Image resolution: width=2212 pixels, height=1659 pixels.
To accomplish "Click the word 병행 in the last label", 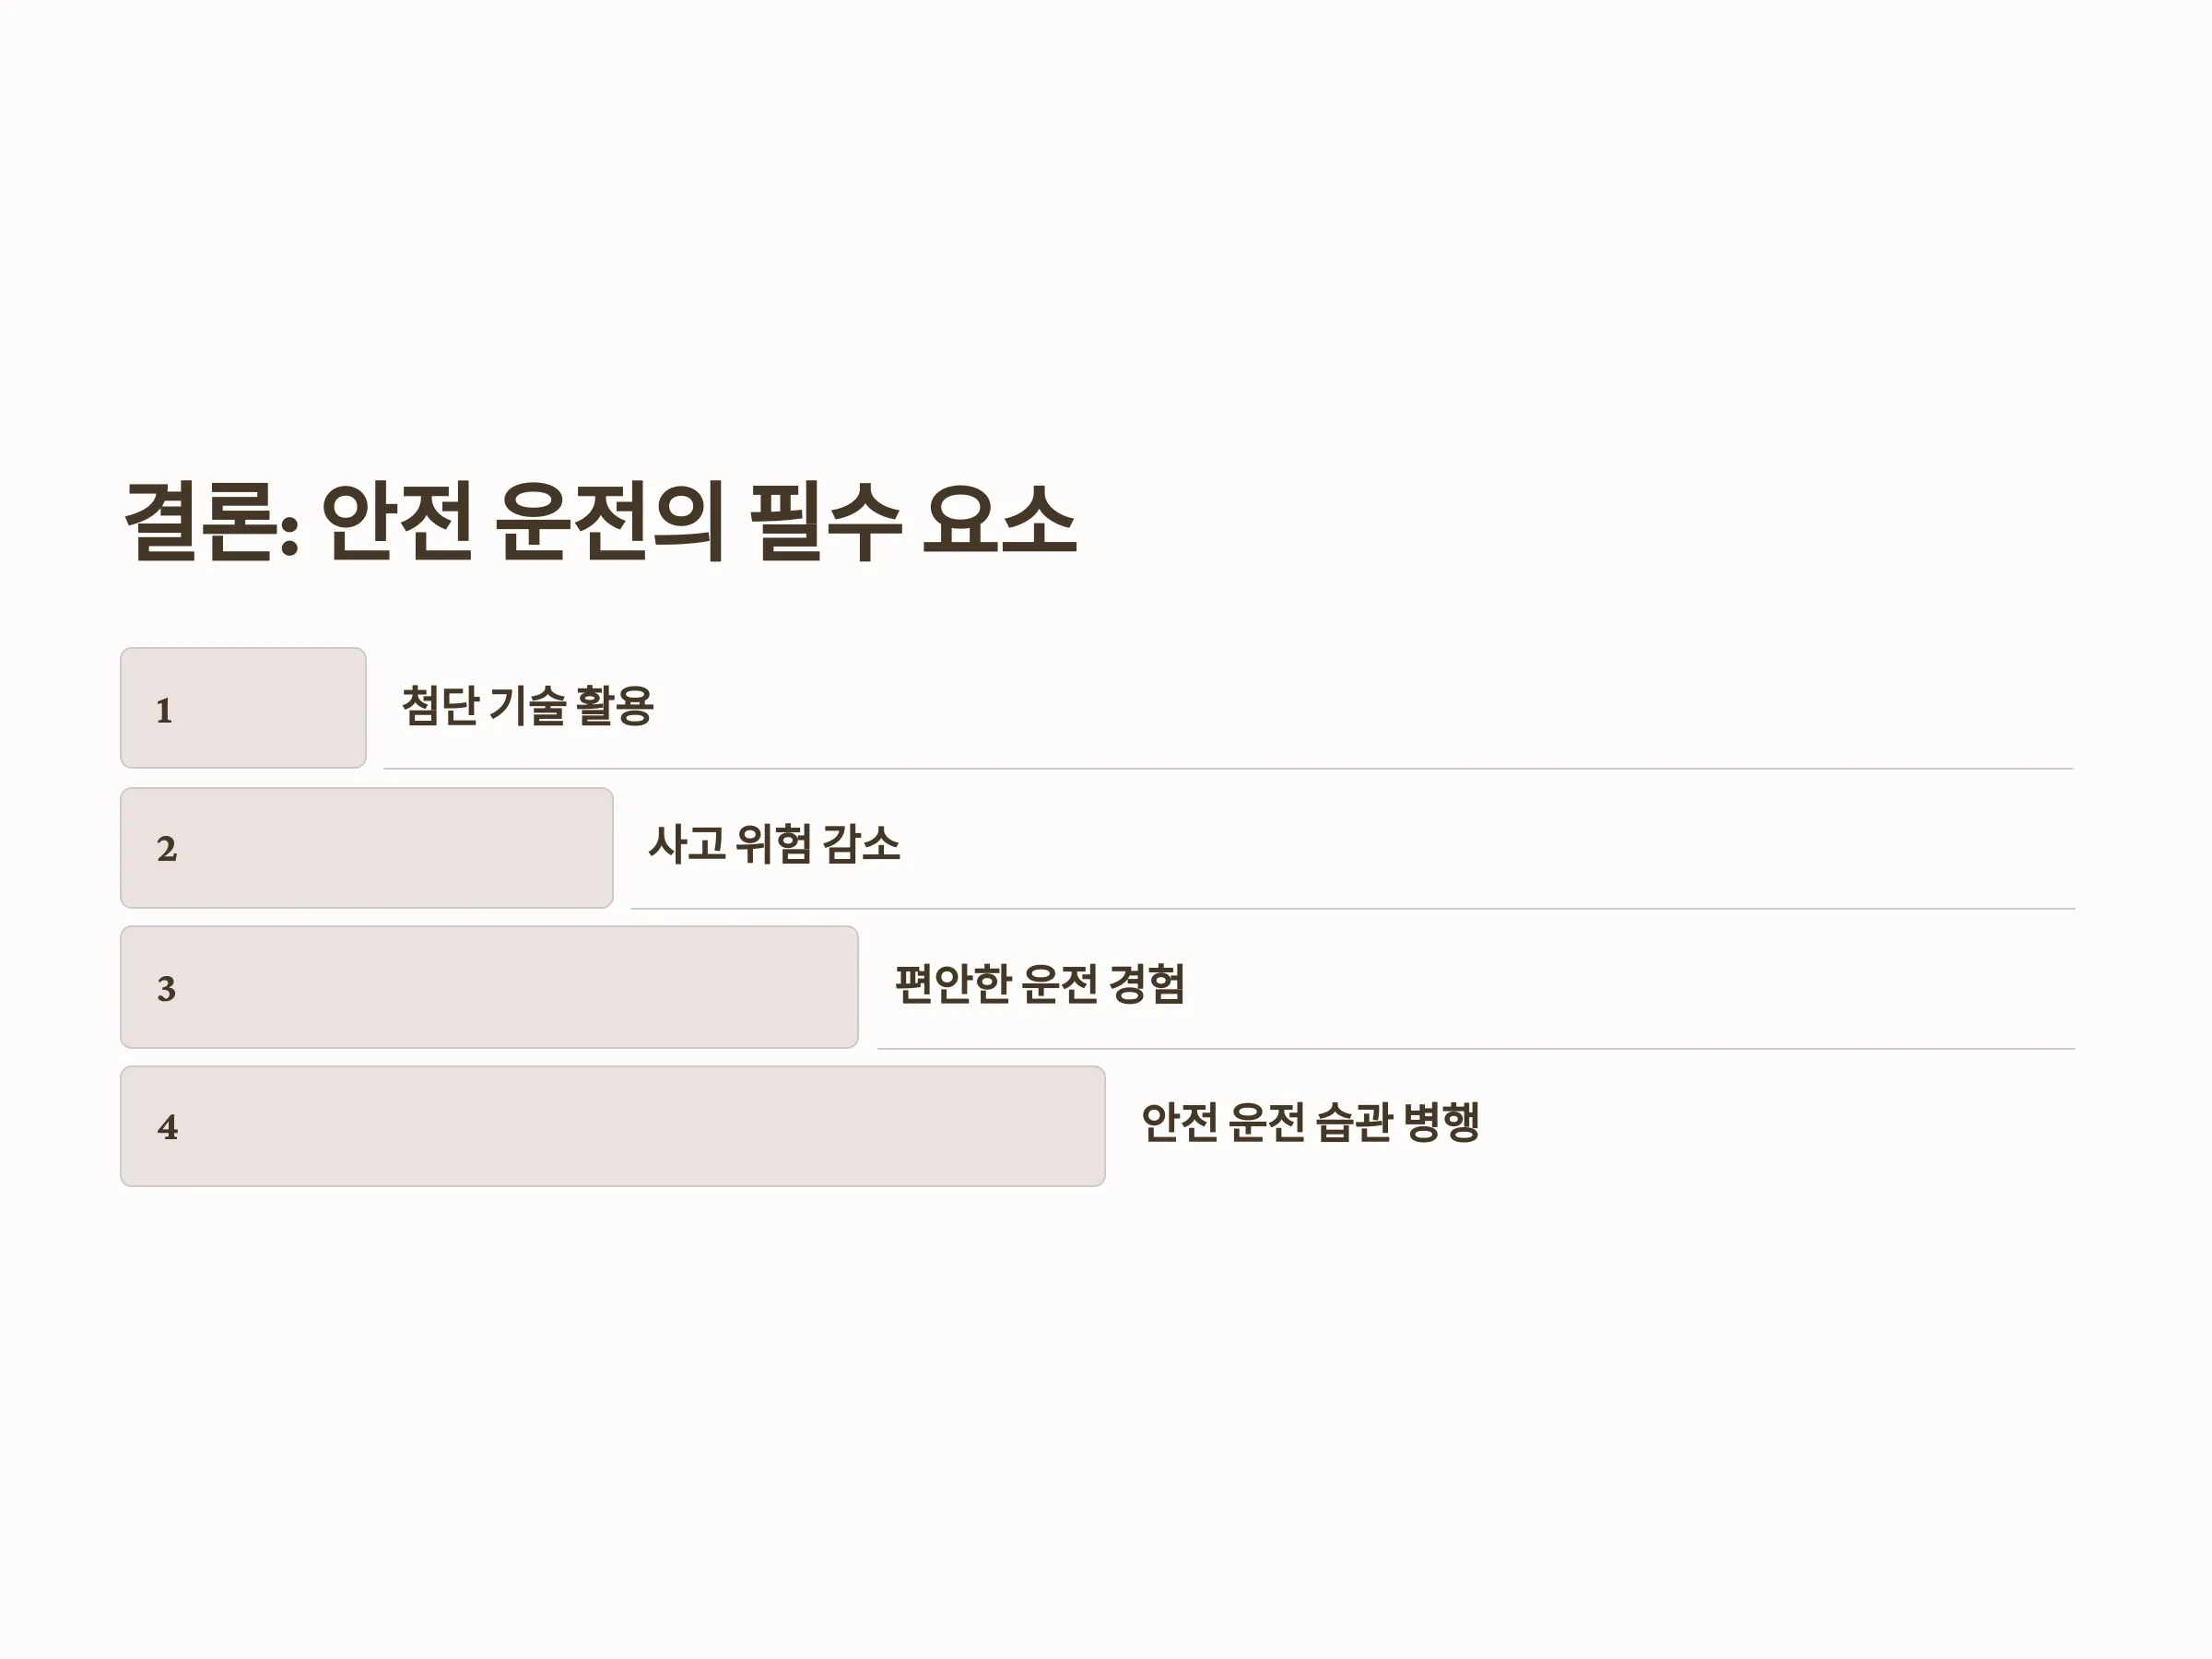I will pos(1441,1123).
